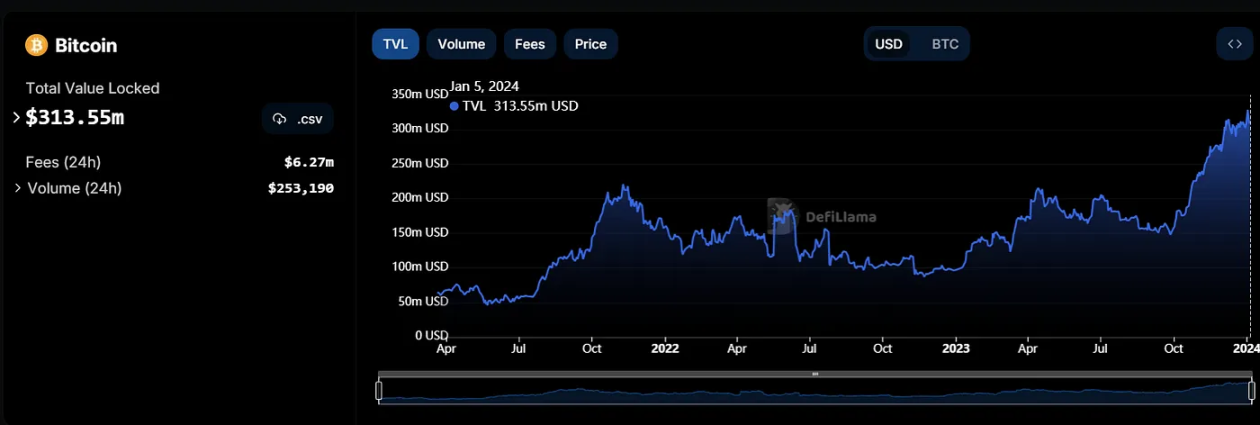Click the Bitcoin heading title

coord(86,46)
